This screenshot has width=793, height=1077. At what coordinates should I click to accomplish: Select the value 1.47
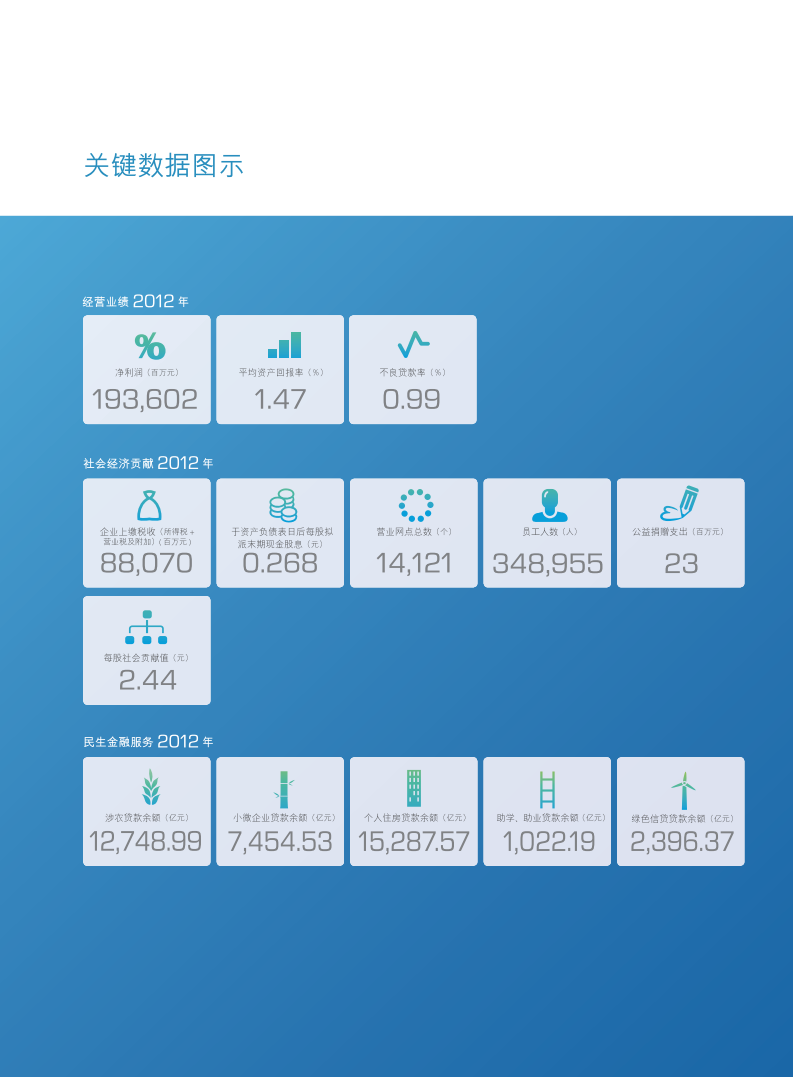tap(280, 400)
